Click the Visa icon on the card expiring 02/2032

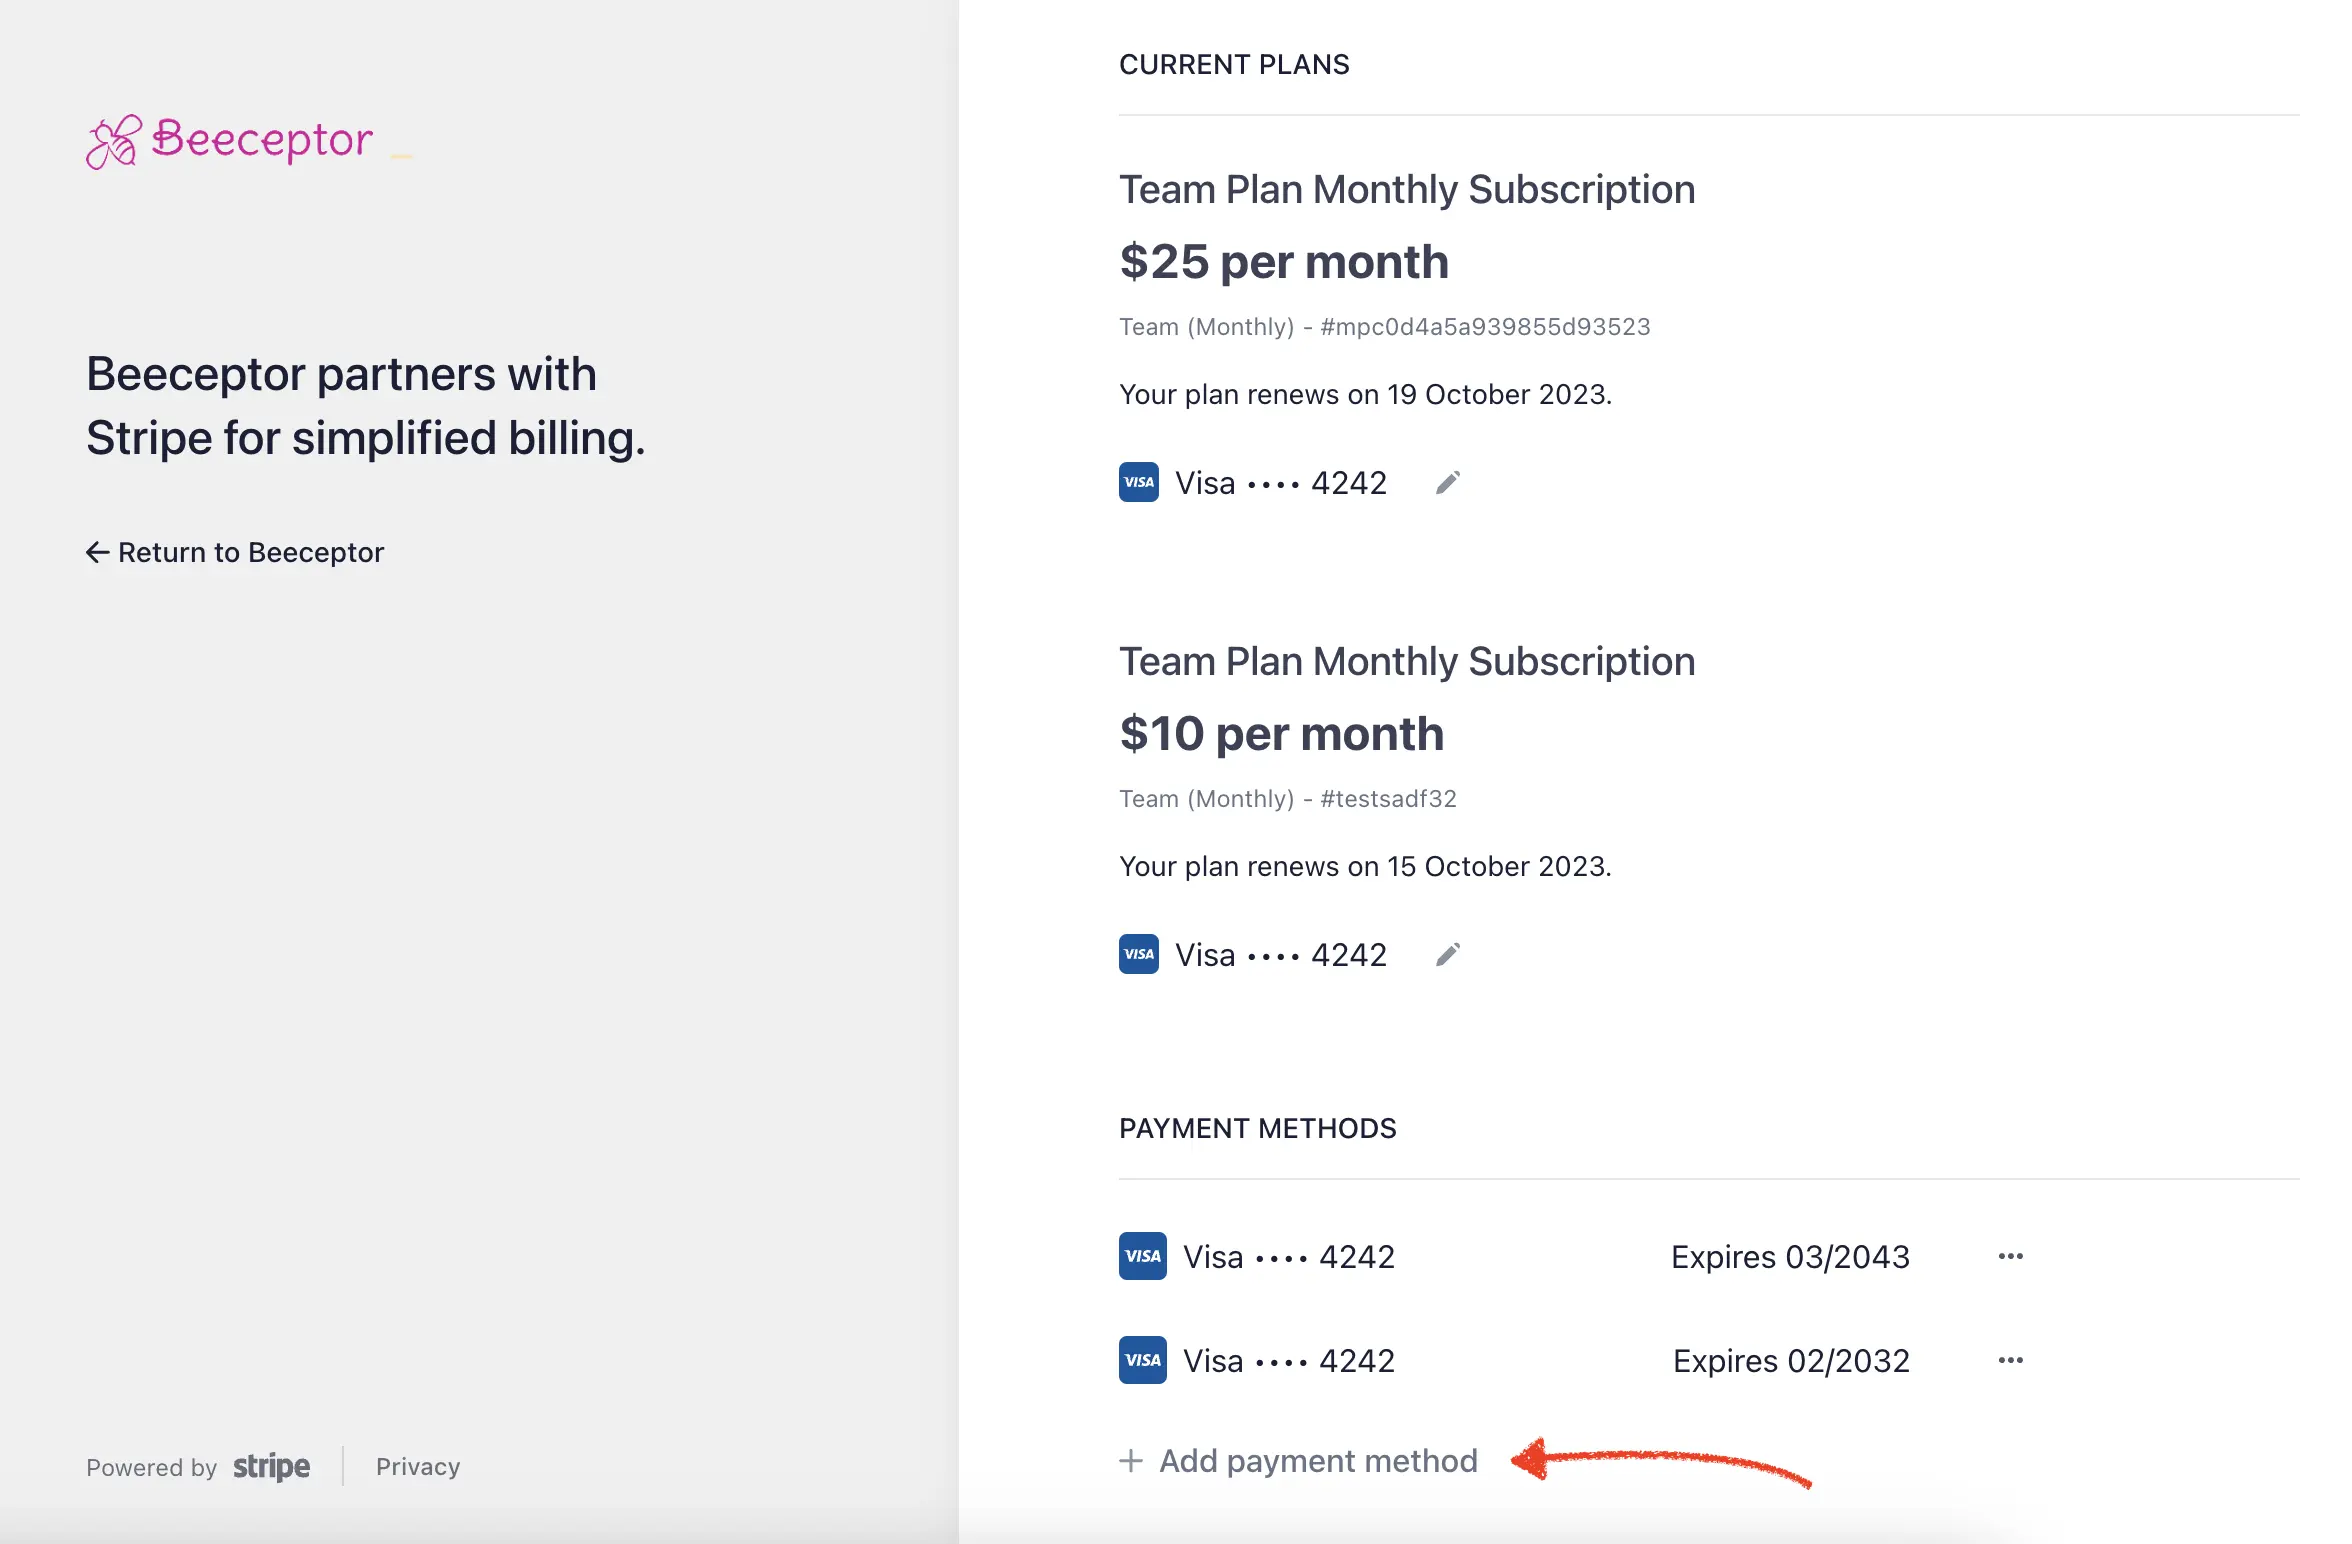pyautogui.click(x=1141, y=1360)
